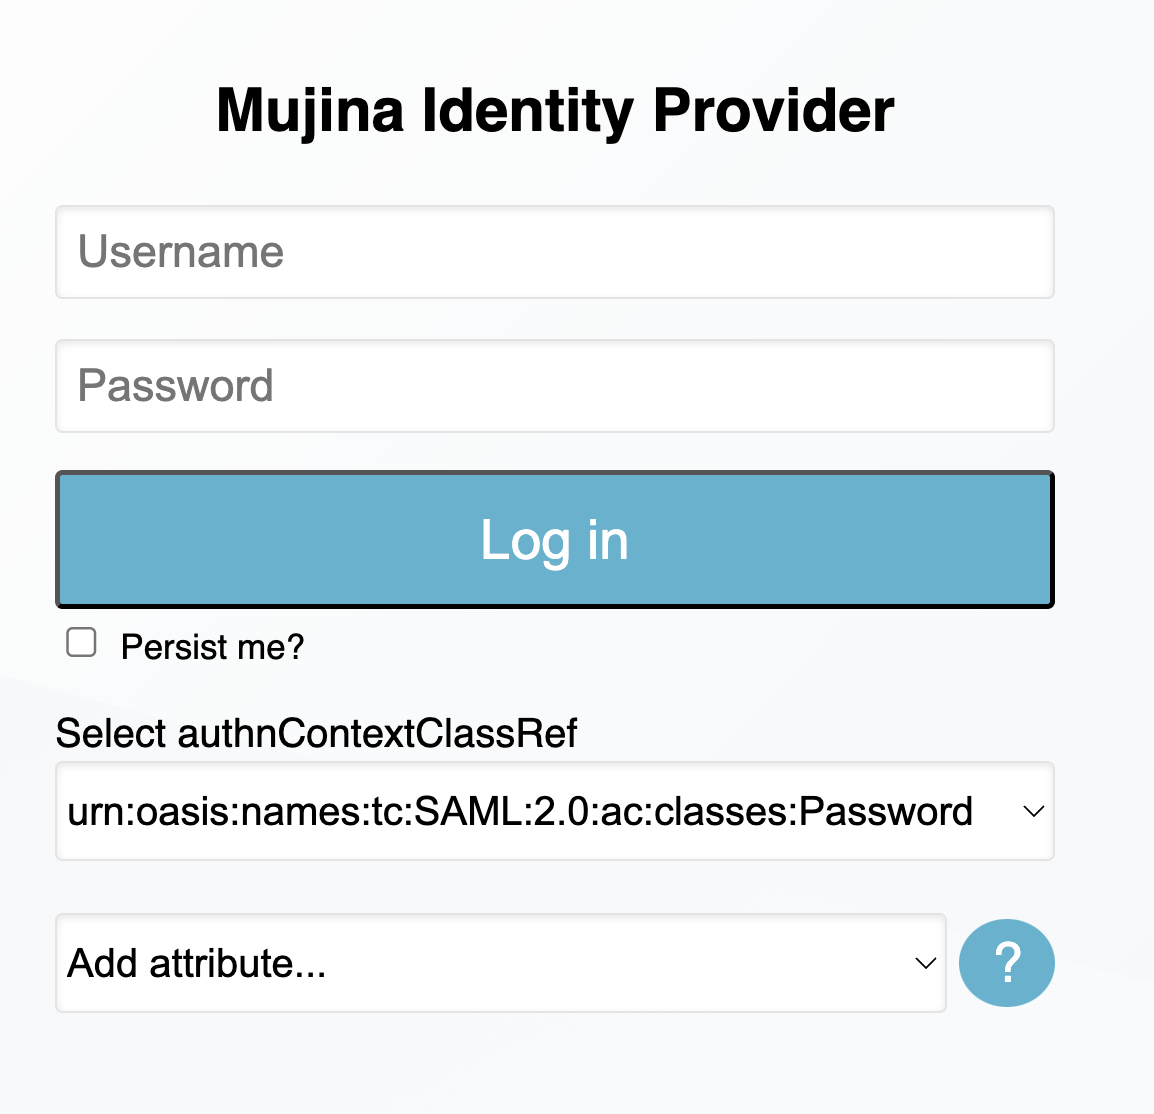Image resolution: width=1154 pixels, height=1114 pixels.
Task: Submit the form with the blue Log in button
Action: pos(554,540)
